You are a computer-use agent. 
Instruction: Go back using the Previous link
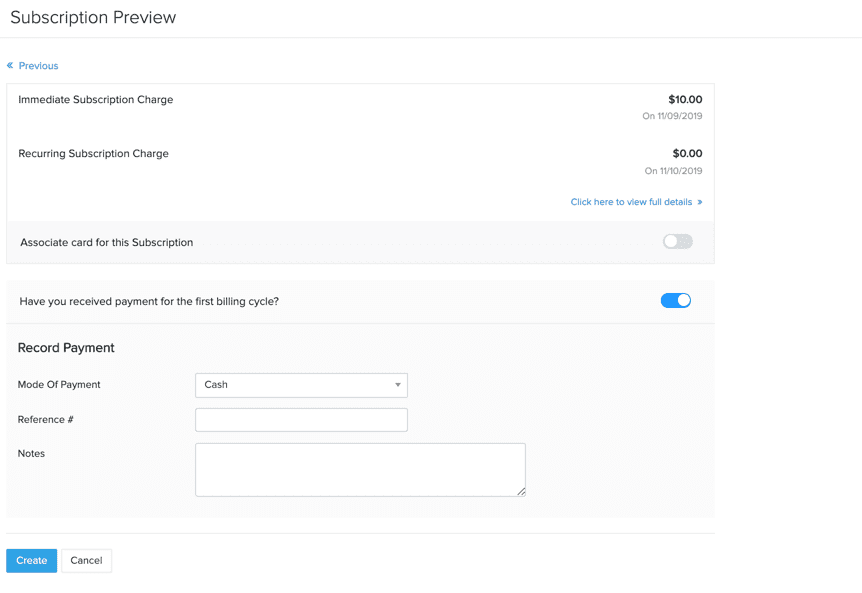[38, 65]
